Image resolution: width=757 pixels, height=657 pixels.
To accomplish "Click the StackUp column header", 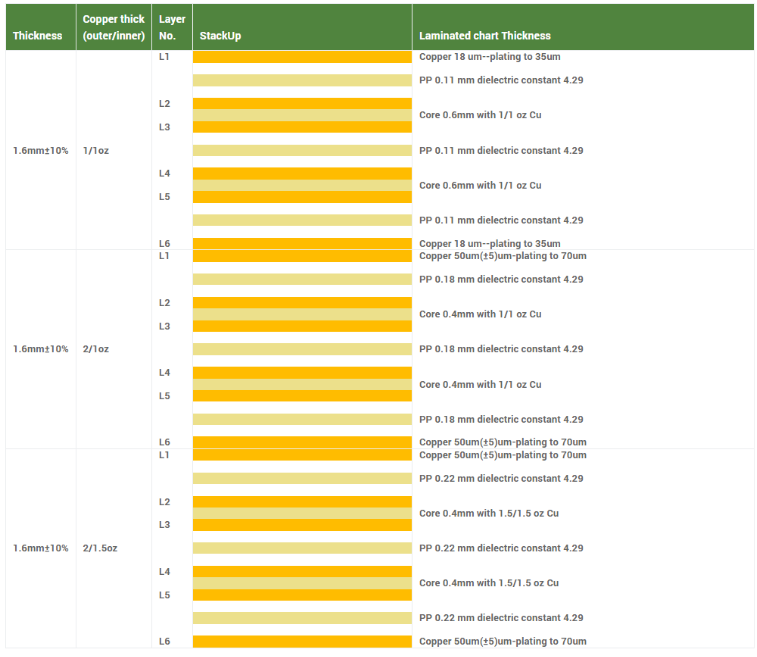I will click(220, 36).
